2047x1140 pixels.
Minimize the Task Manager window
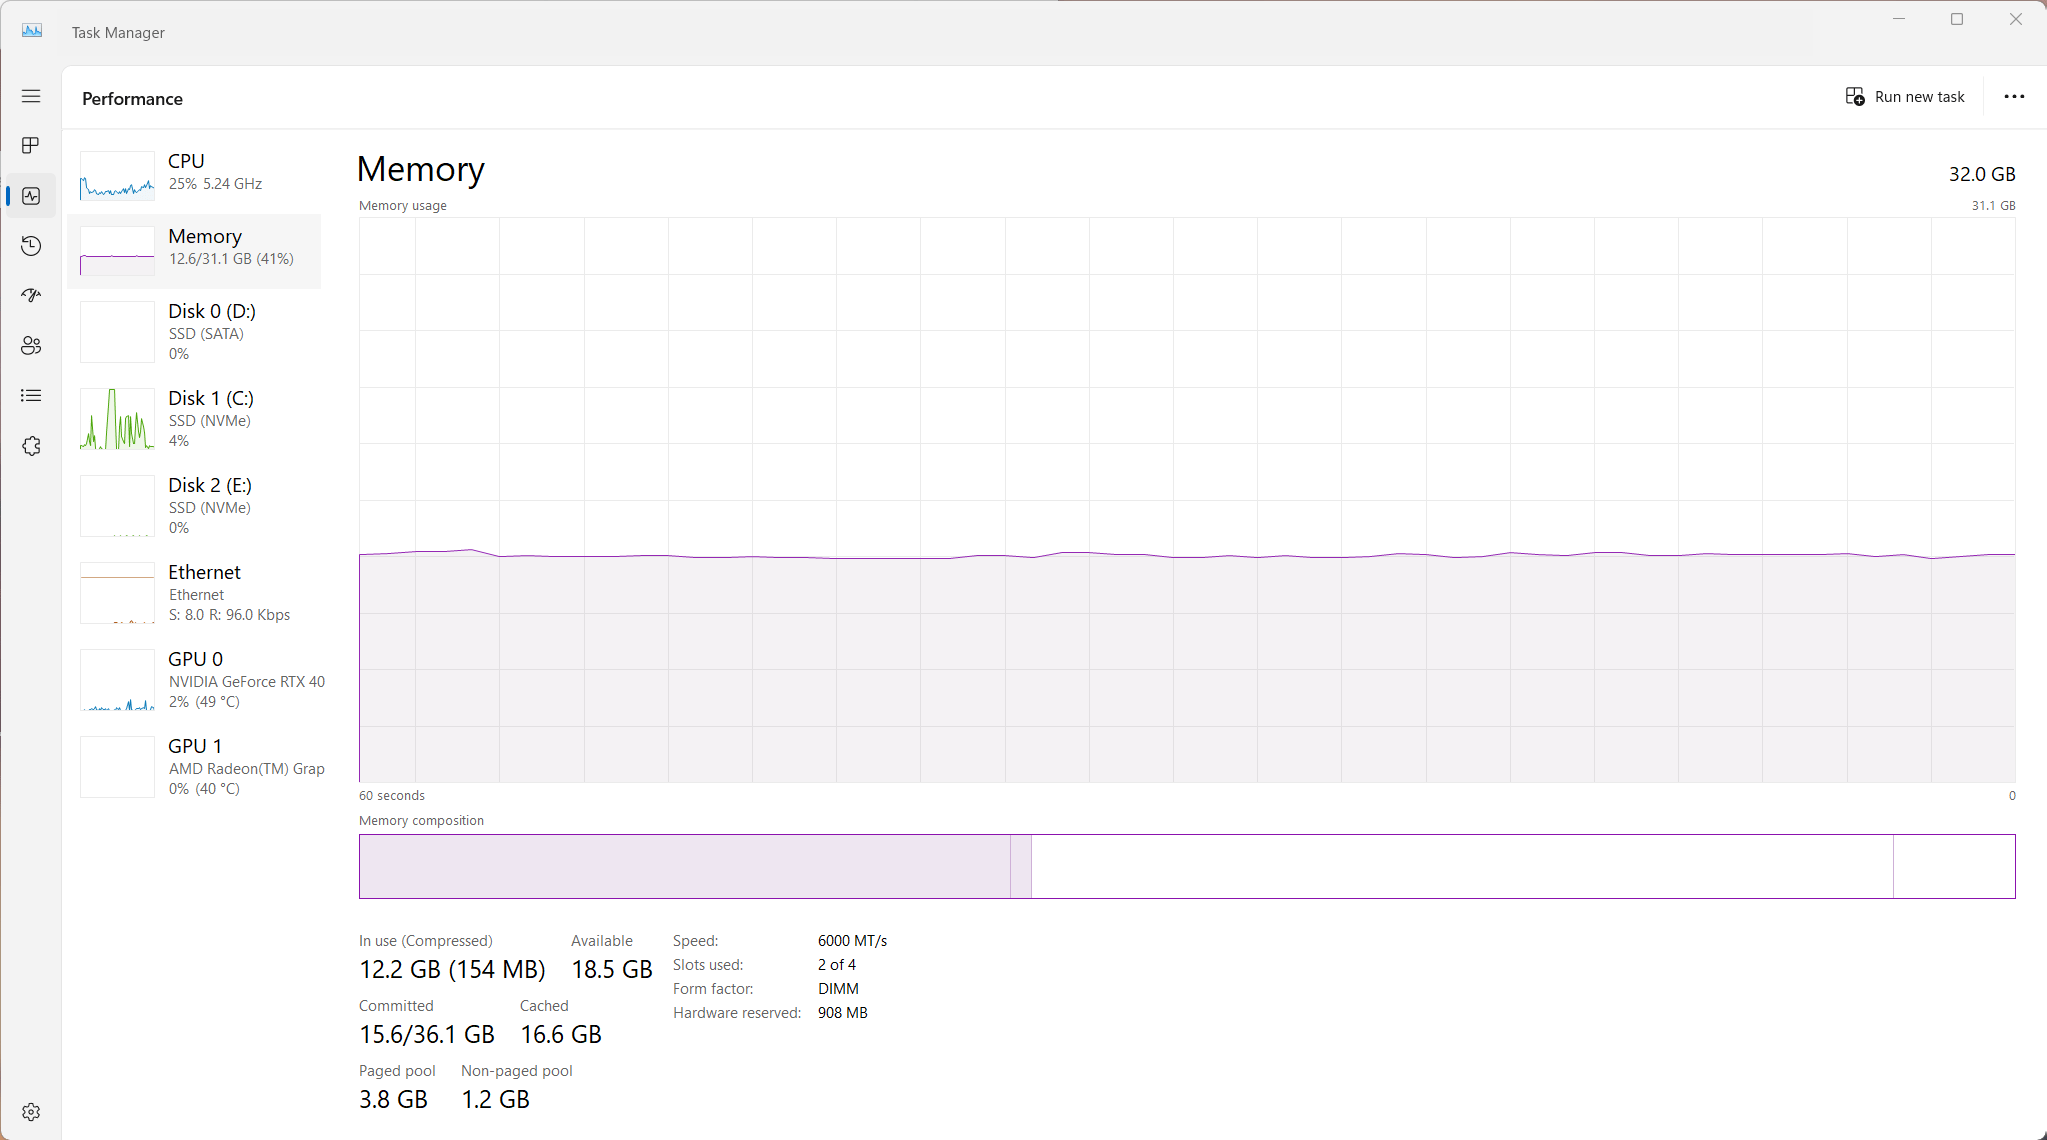[1899, 19]
